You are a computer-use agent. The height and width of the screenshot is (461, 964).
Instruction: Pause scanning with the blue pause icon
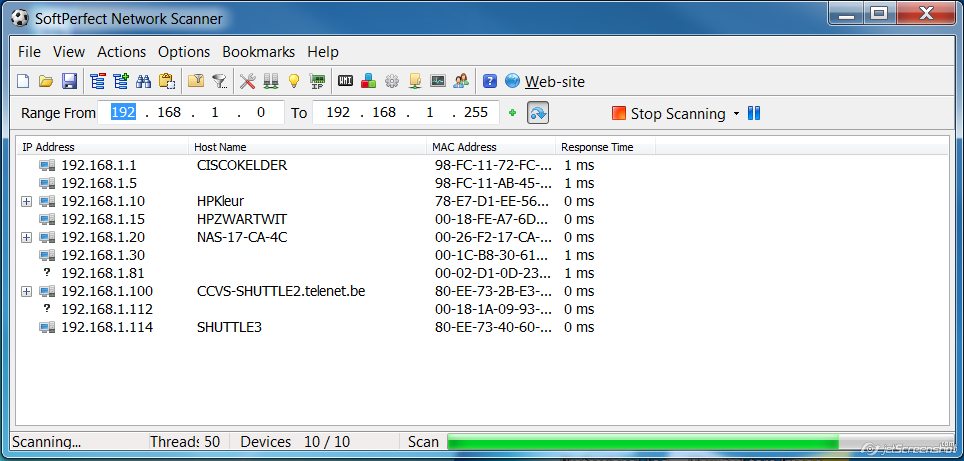754,113
